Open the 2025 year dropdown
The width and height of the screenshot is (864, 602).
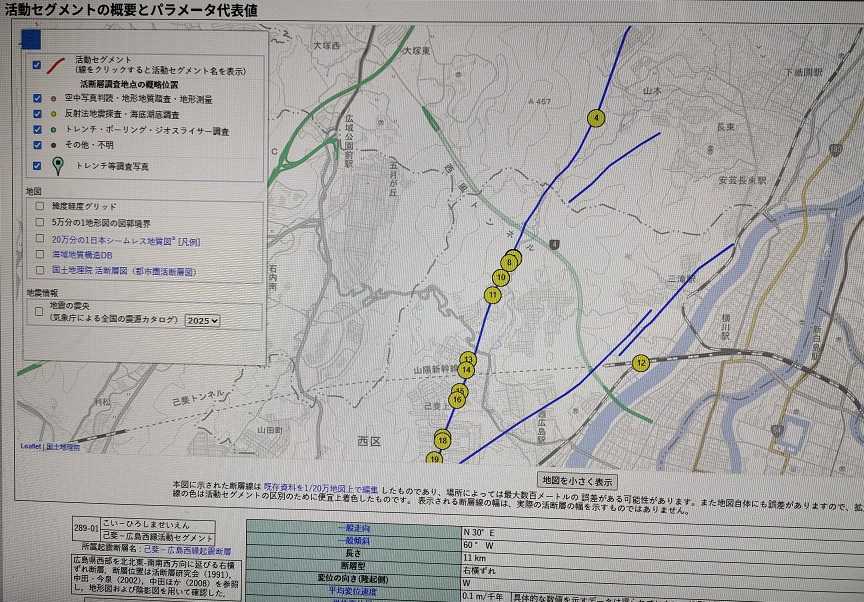pos(202,321)
